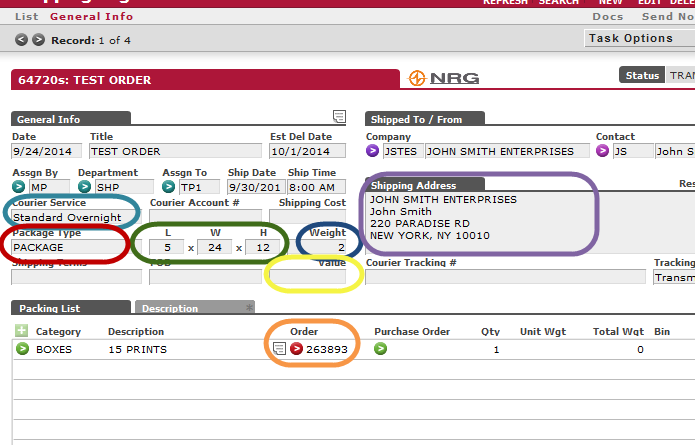Click Company code field JSTES

click(402, 151)
